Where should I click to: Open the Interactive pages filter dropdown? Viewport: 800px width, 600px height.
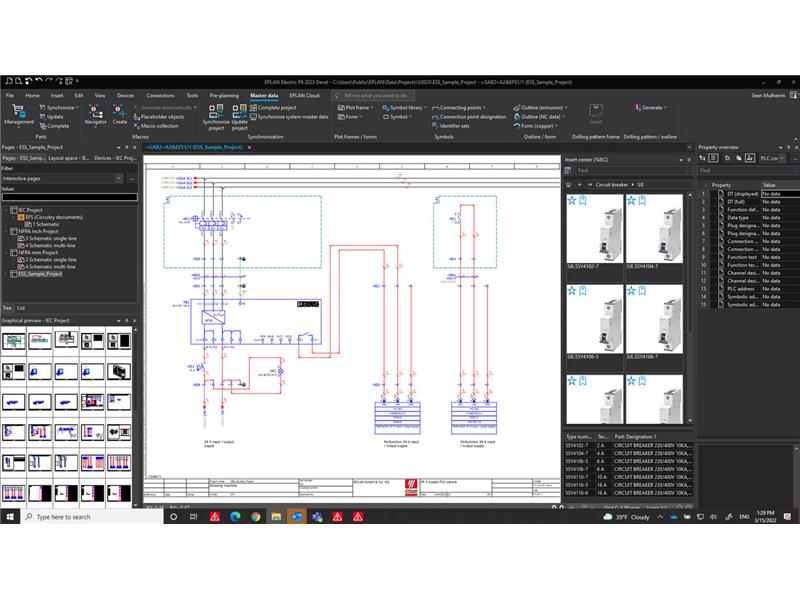(x=118, y=179)
